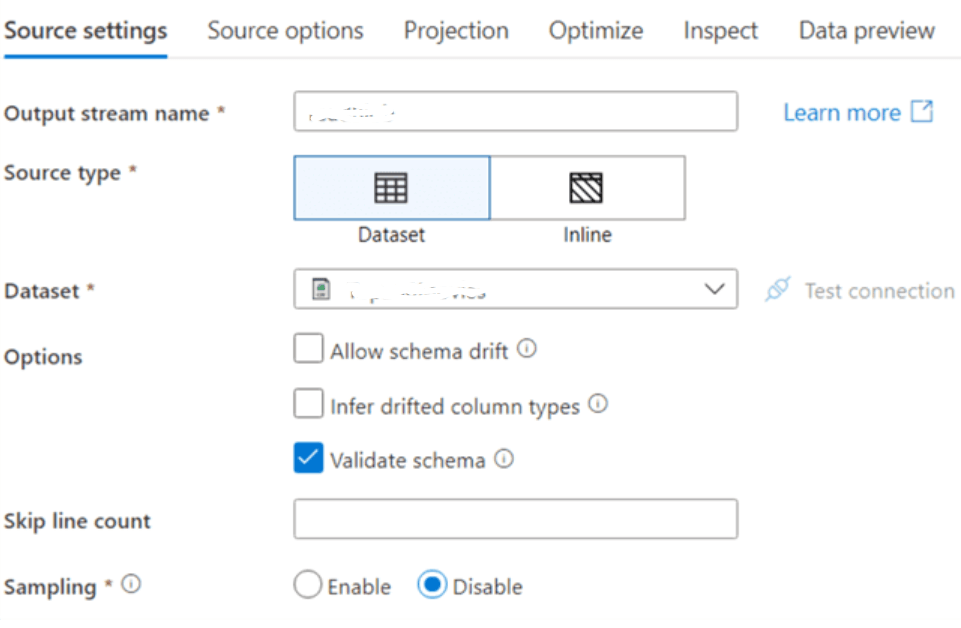This screenshot has height=628, width=961.
Task: Select the Inline source type icon
Action: click(587, 187)
